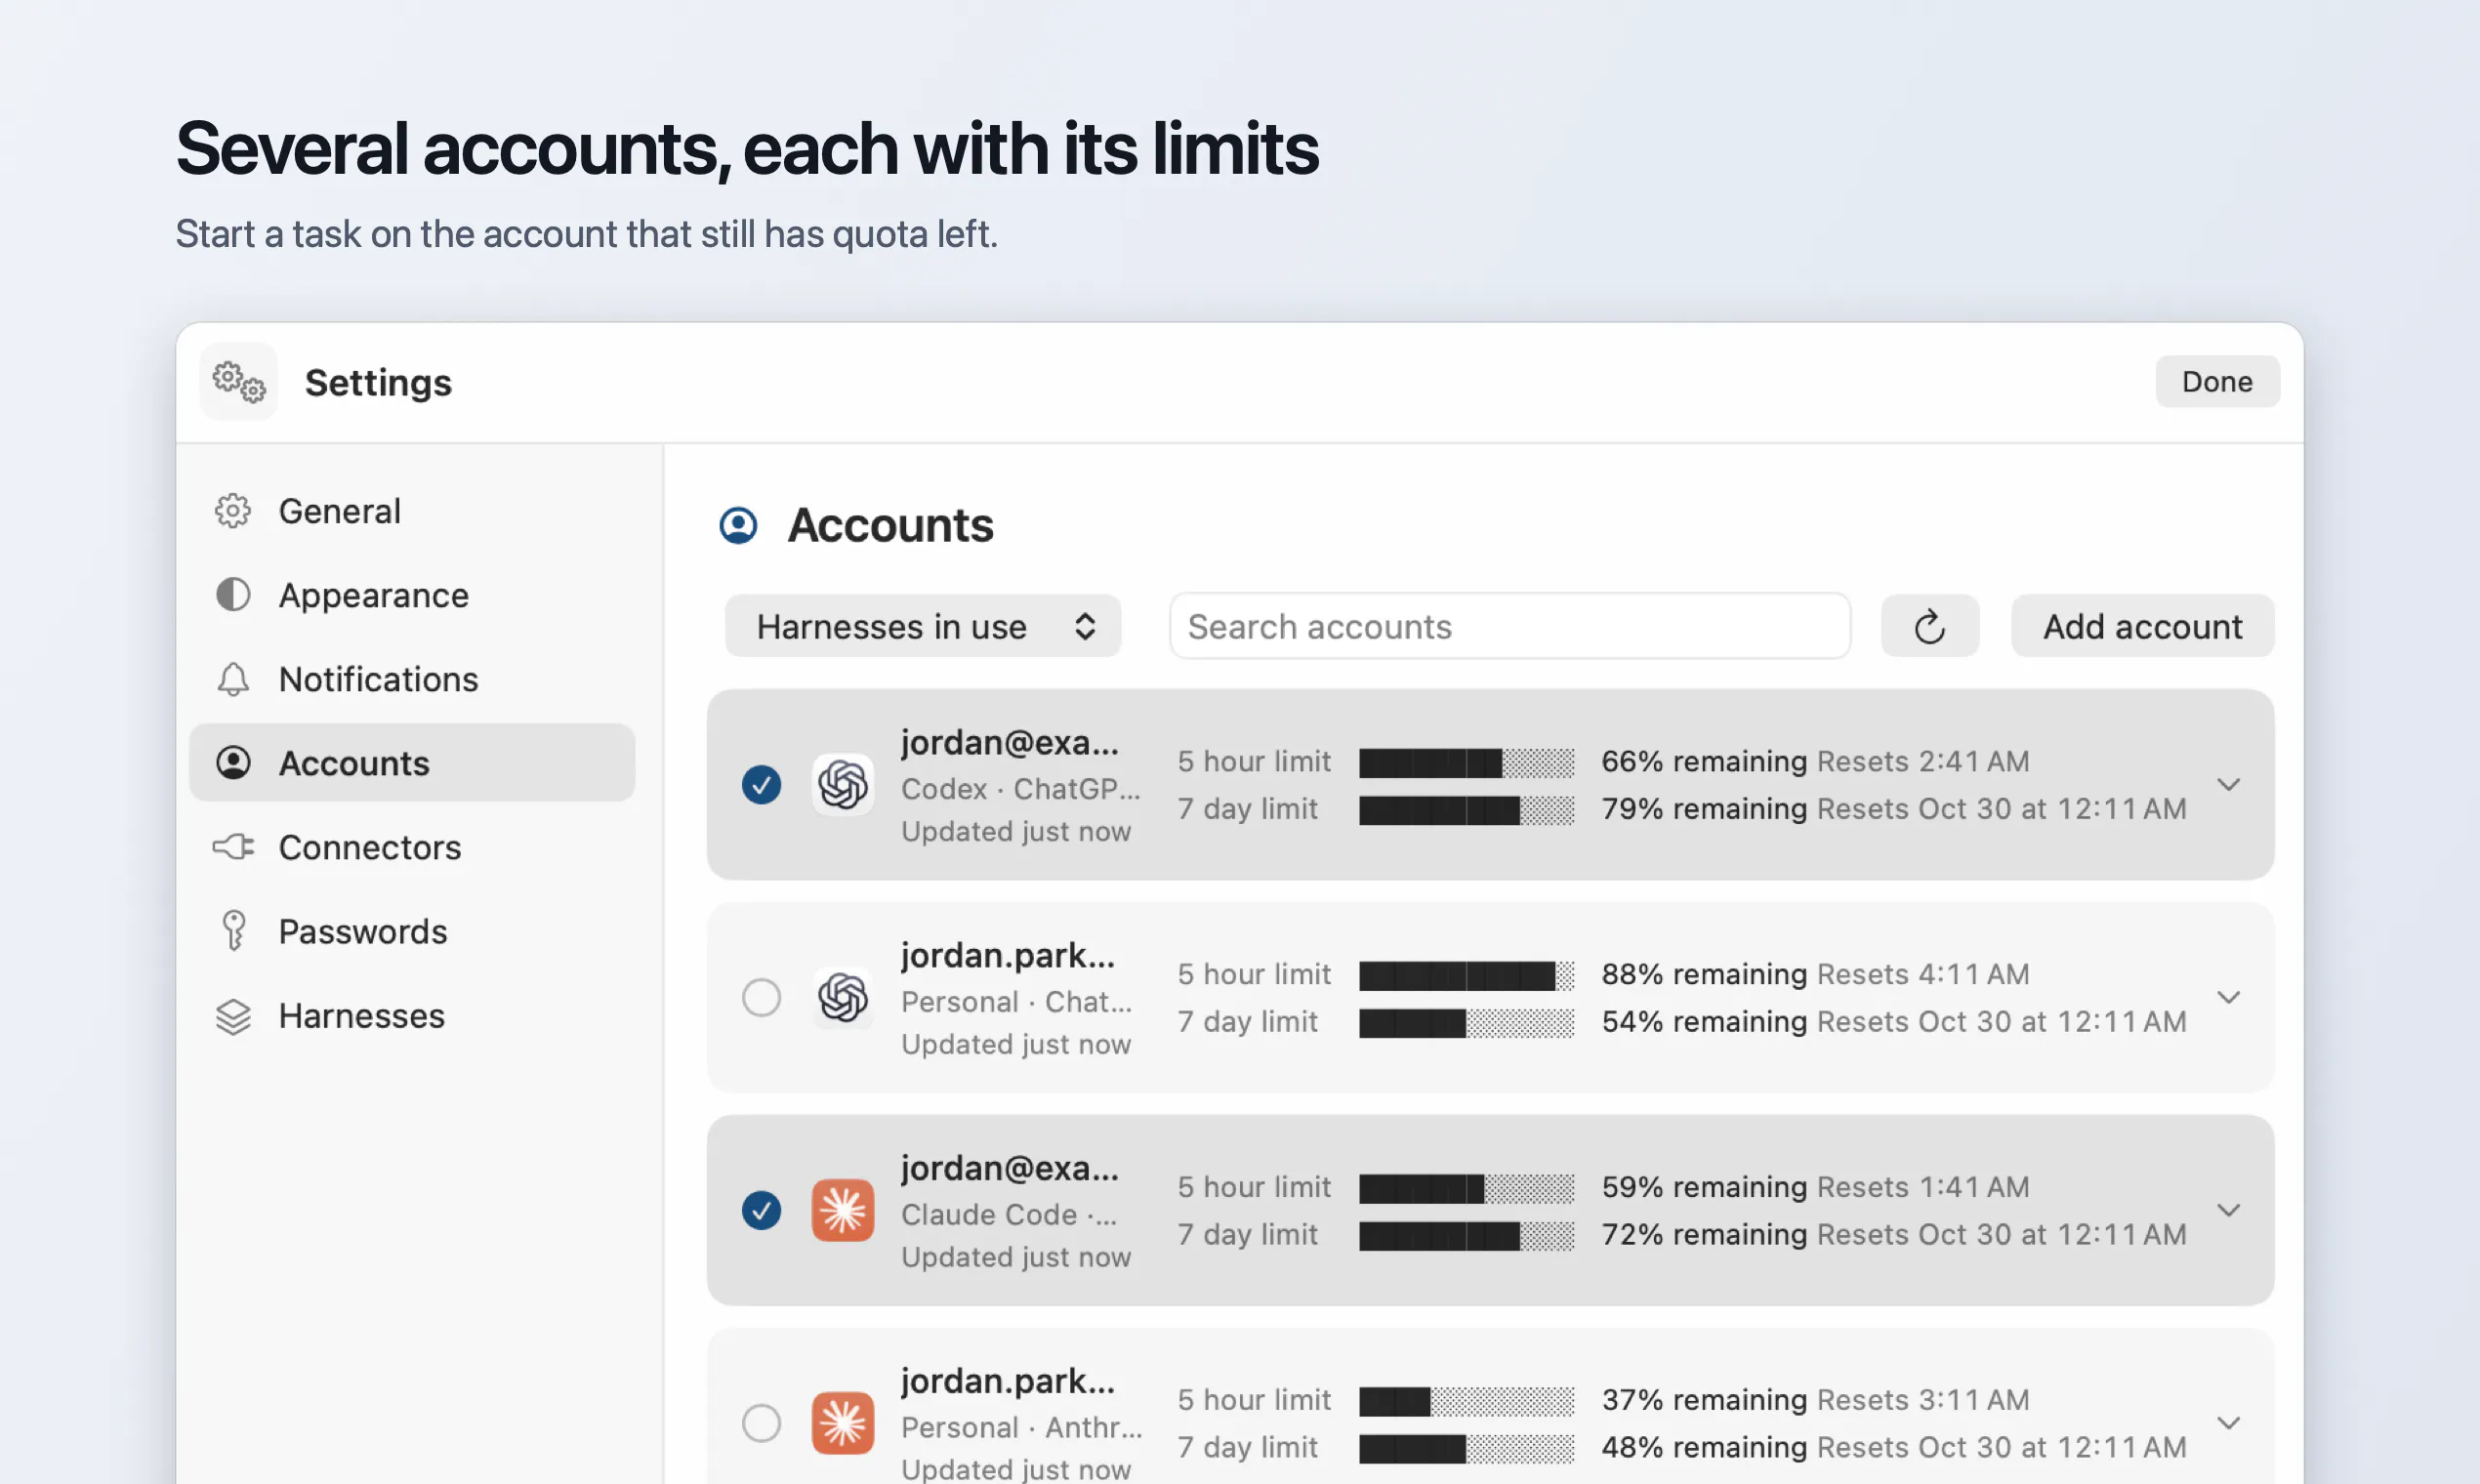Click the 88% remaining 5 hour bar
The height and width of the screenshot is (1484, 2480).
click(1467, 976)
